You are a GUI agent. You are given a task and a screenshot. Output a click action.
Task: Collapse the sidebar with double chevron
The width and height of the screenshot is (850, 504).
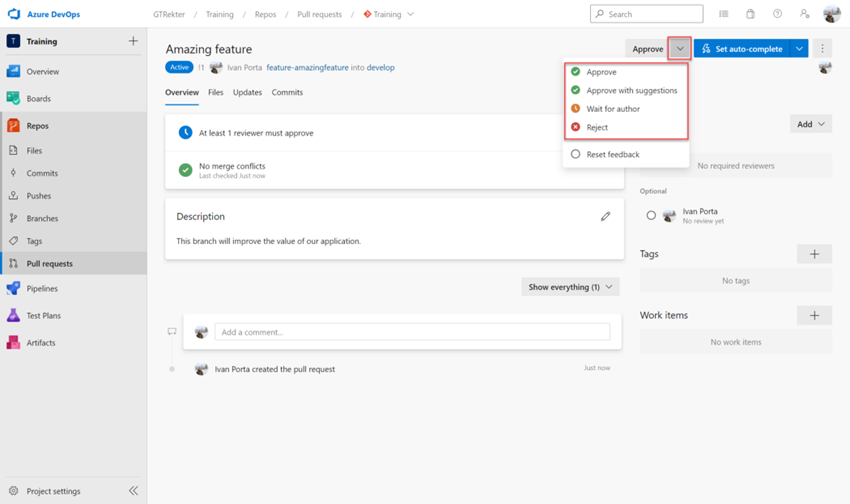(x=133, y=491)
